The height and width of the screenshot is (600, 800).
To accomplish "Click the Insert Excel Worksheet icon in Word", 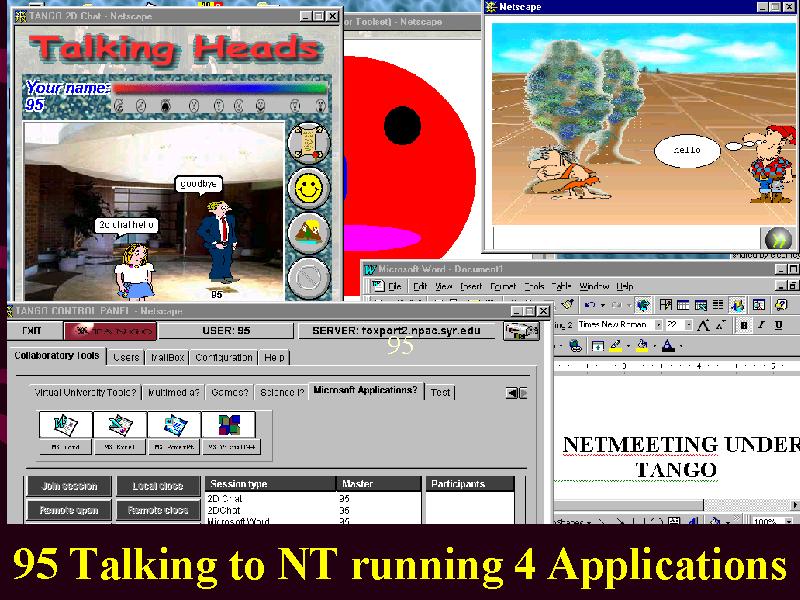I will click(x=700, y=305).
